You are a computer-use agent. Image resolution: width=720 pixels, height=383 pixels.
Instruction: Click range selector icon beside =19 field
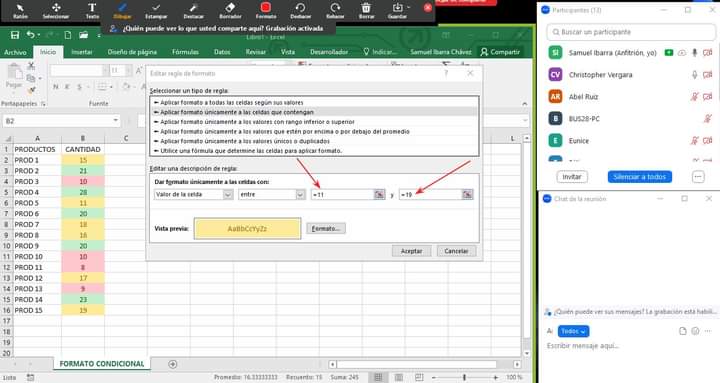(x=467, y=194)
